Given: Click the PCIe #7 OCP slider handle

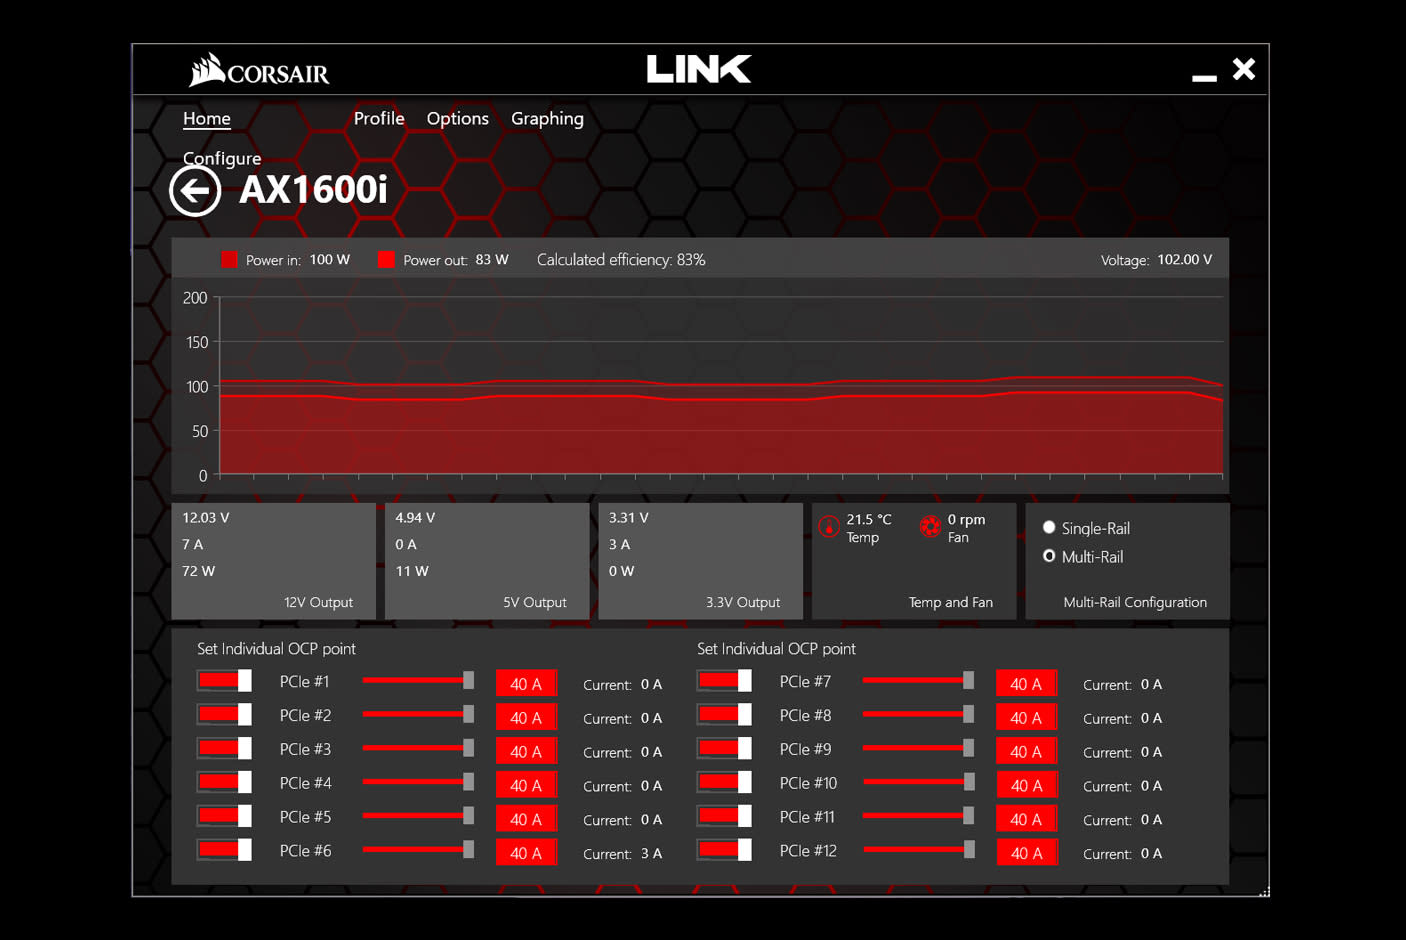Looking at the screenshot, I should pyautogui.click(x=968, y=681).
